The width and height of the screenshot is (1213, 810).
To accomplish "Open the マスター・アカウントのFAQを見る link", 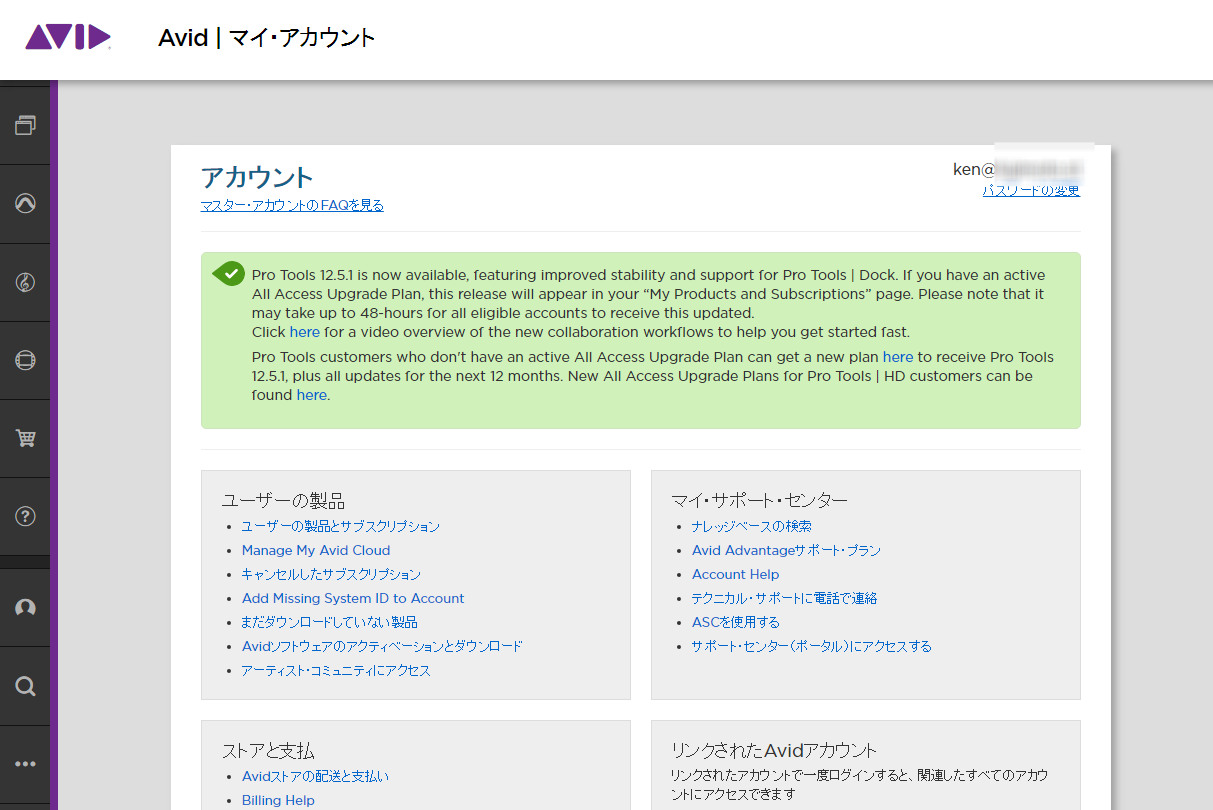I will [292, 206].
